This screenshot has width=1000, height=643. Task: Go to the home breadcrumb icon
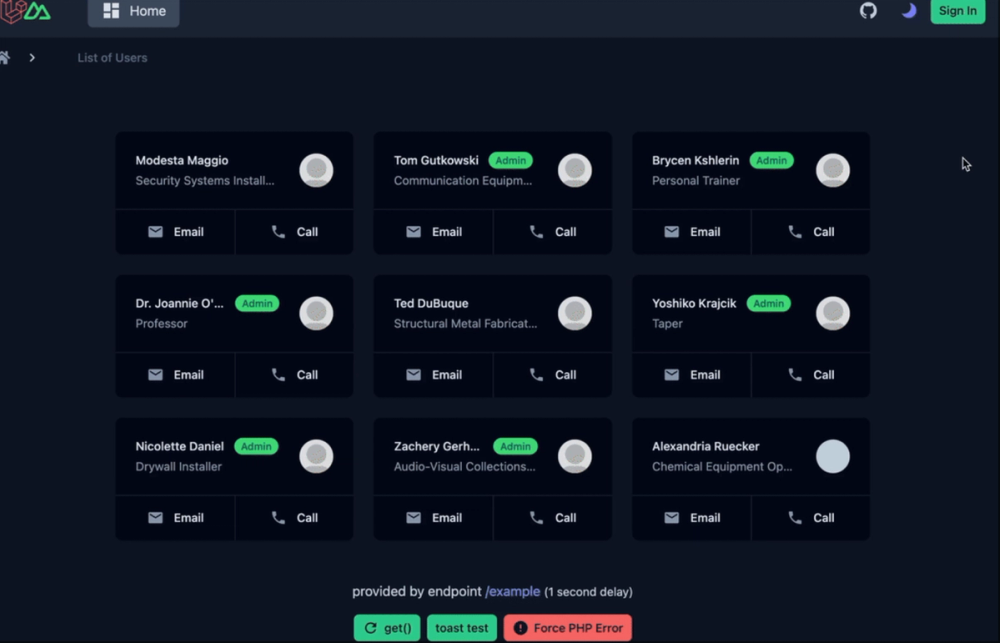click(x=4, y=57)
